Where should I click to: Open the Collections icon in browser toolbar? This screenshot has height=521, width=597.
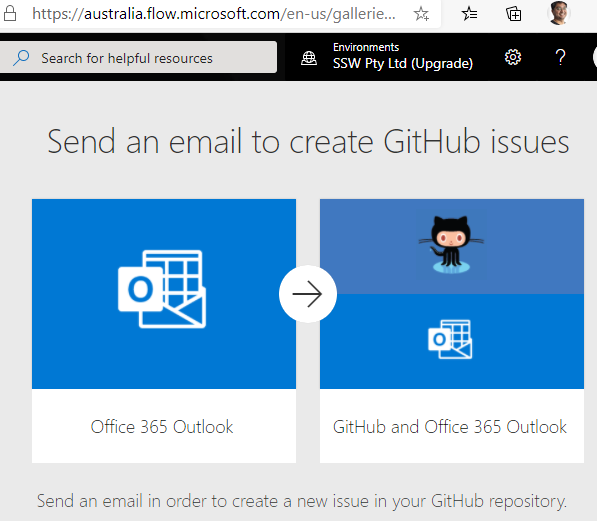[514, 14]
